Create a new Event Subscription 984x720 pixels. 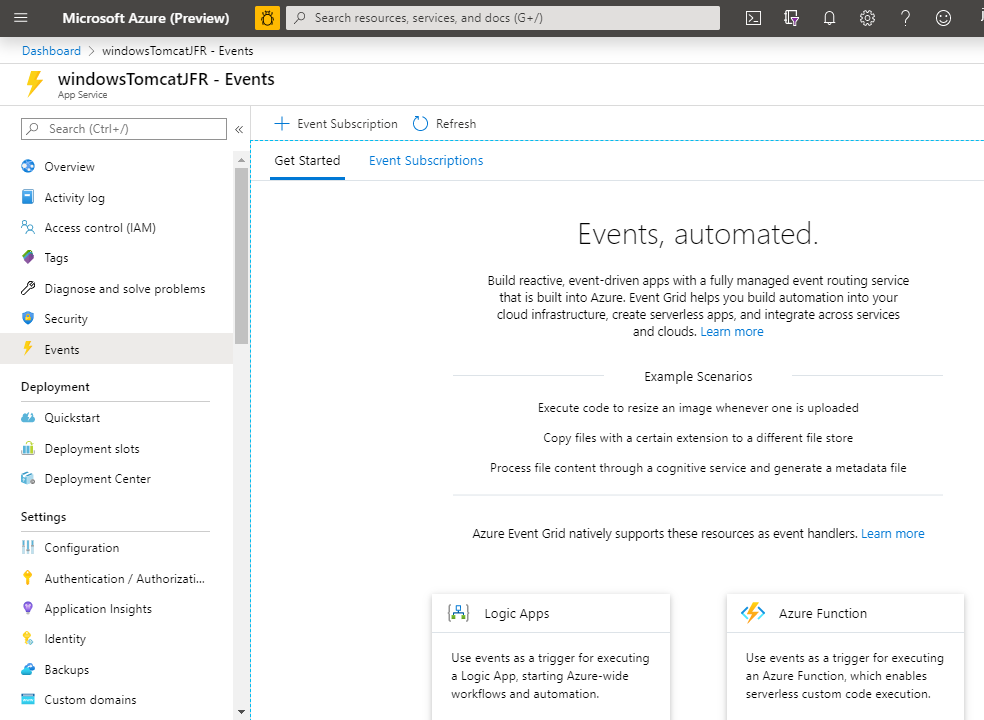335,123
